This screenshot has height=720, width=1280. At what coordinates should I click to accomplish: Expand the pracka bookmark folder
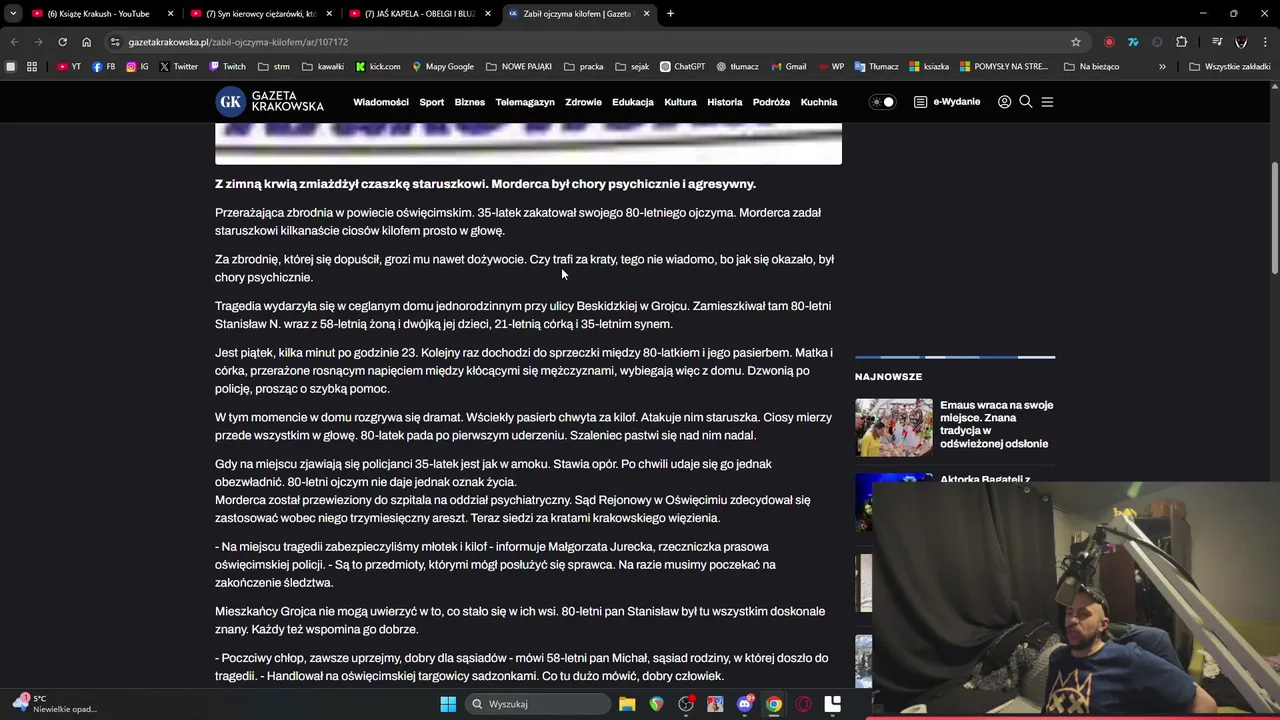pyautogui.click(x=584, y=67)
